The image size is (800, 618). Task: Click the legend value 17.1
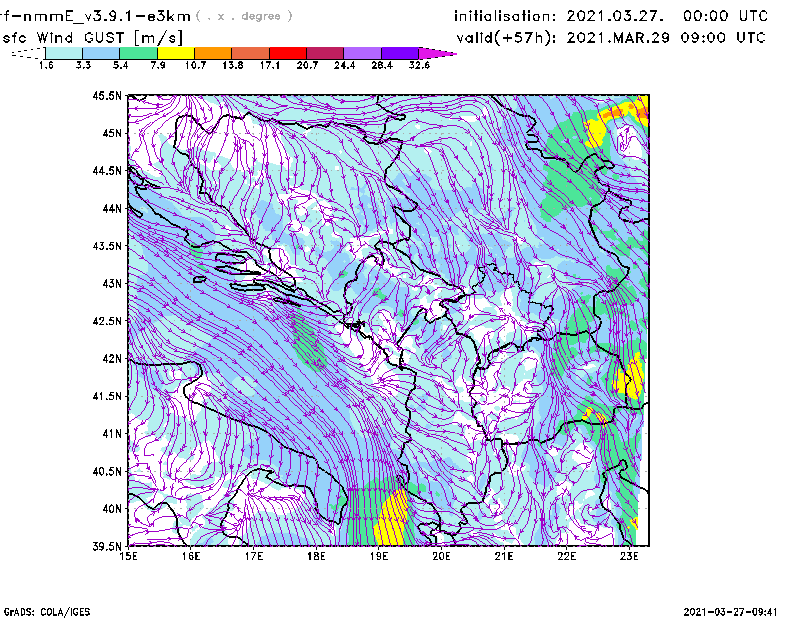pyautogui.click(x=270, y=65)
